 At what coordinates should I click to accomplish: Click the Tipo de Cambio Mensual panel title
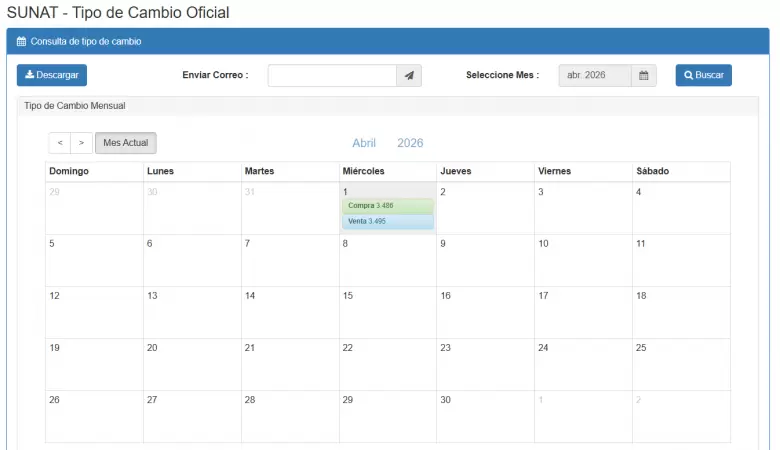[74, 105]
